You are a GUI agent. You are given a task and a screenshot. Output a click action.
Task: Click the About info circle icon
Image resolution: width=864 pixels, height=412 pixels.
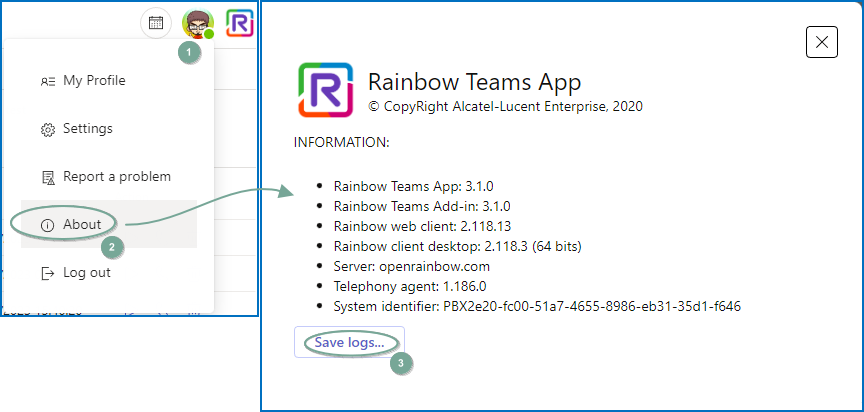click(x=48, y=225)
